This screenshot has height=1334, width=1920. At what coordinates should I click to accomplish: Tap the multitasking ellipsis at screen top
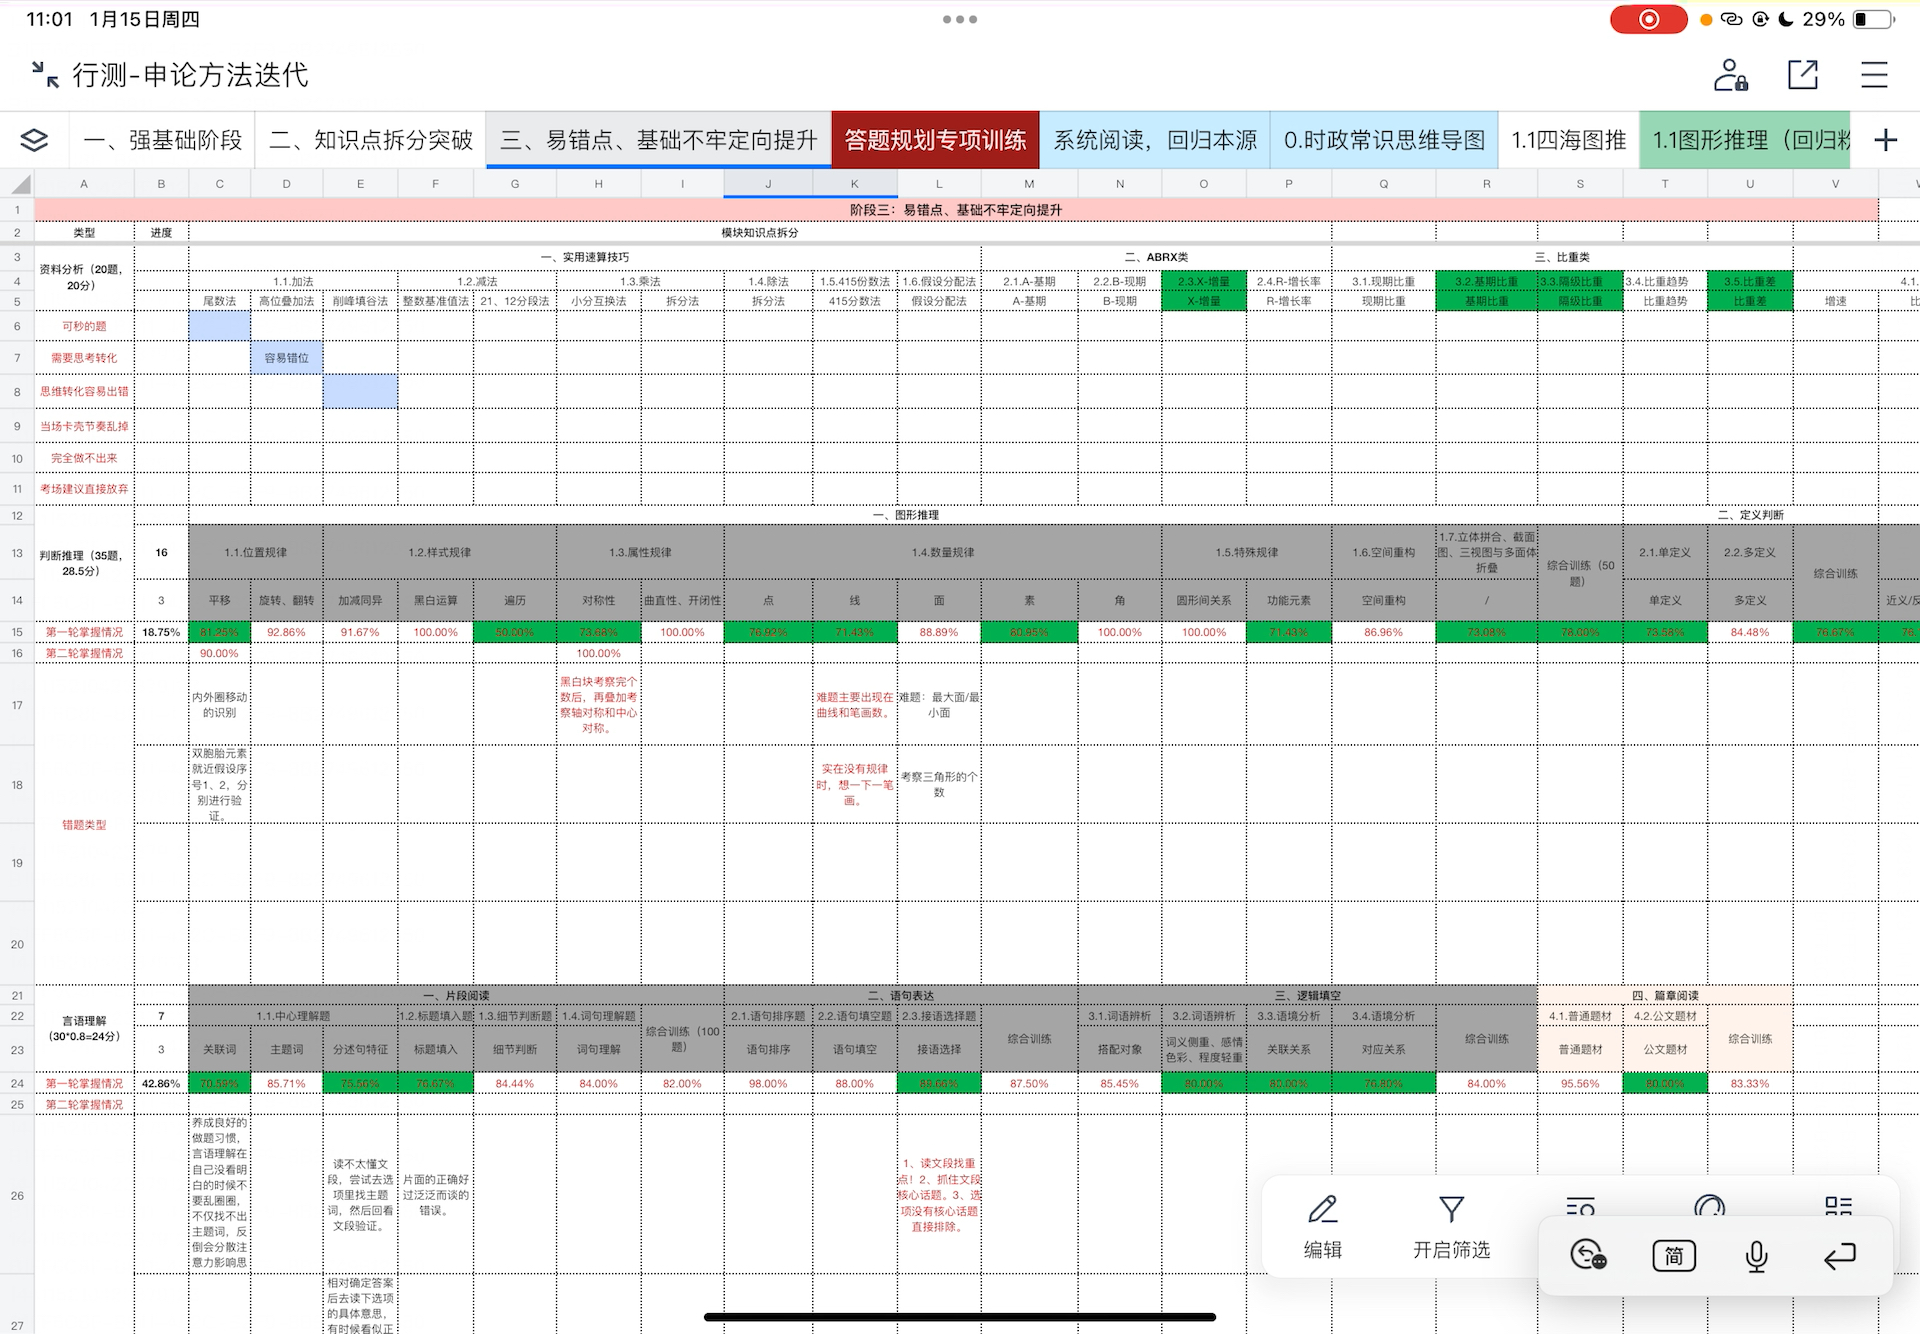(x=959, y=19)
